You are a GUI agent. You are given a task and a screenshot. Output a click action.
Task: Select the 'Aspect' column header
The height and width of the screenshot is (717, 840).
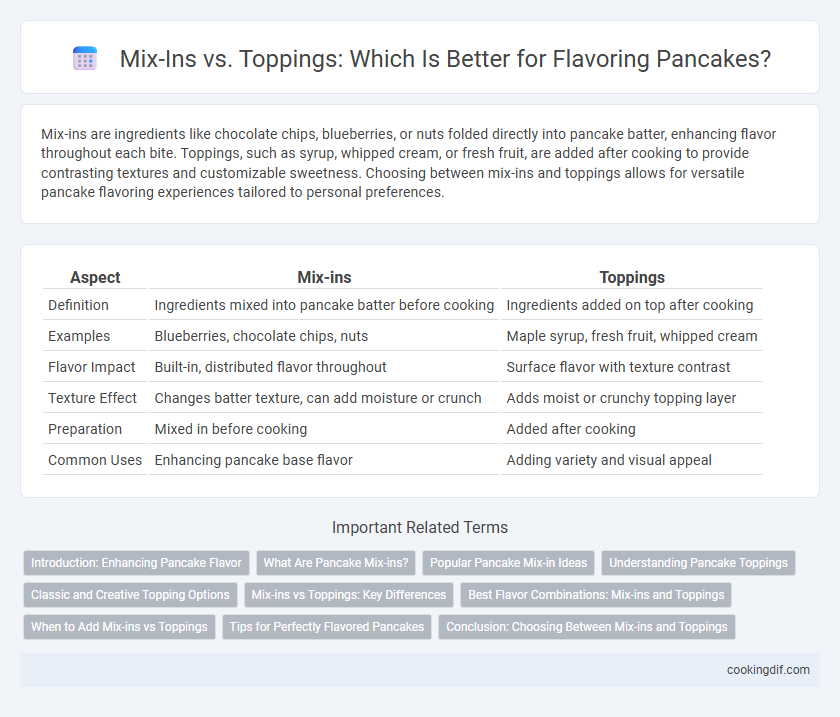click(95, 277)
